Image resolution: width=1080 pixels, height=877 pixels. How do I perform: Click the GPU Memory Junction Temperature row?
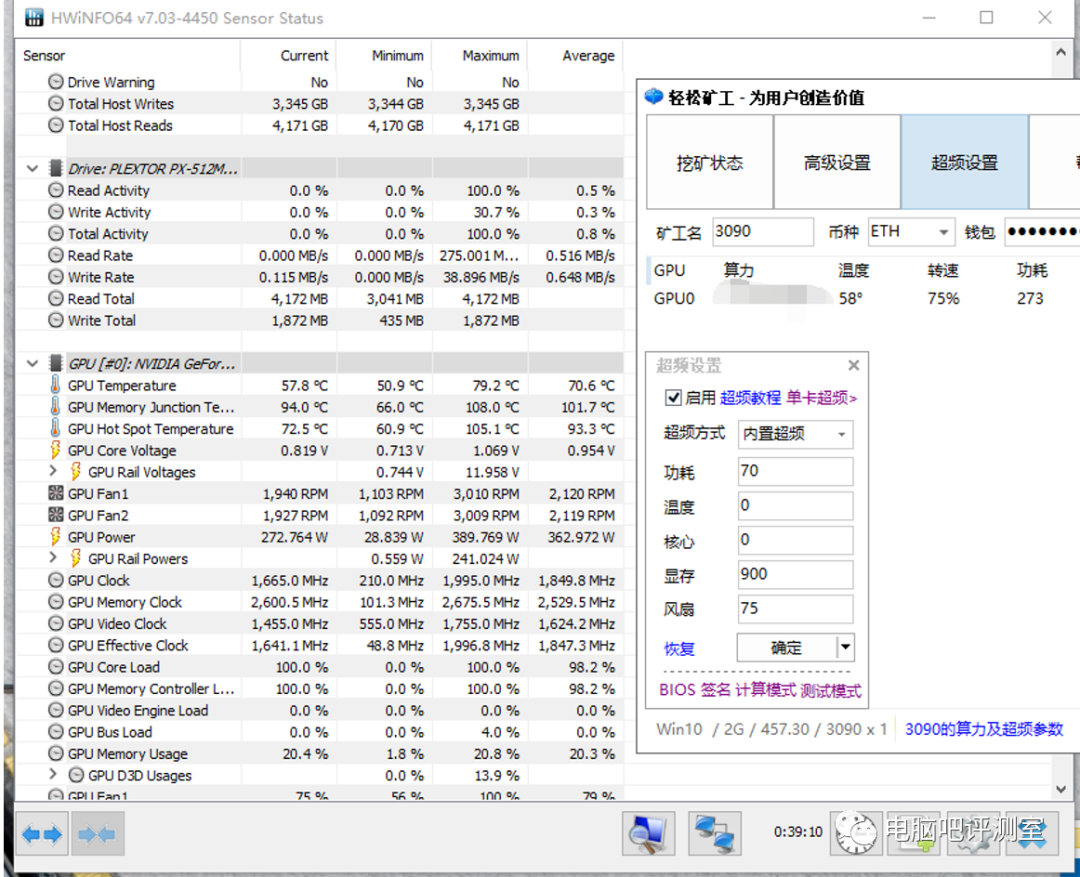coord(319,407)
